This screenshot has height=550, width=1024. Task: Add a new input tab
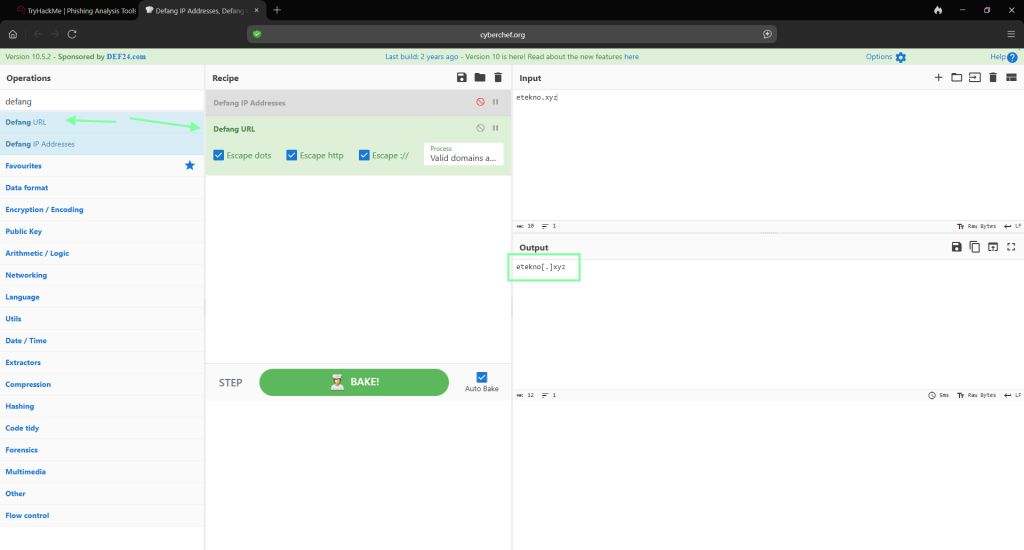coord(938,78)
